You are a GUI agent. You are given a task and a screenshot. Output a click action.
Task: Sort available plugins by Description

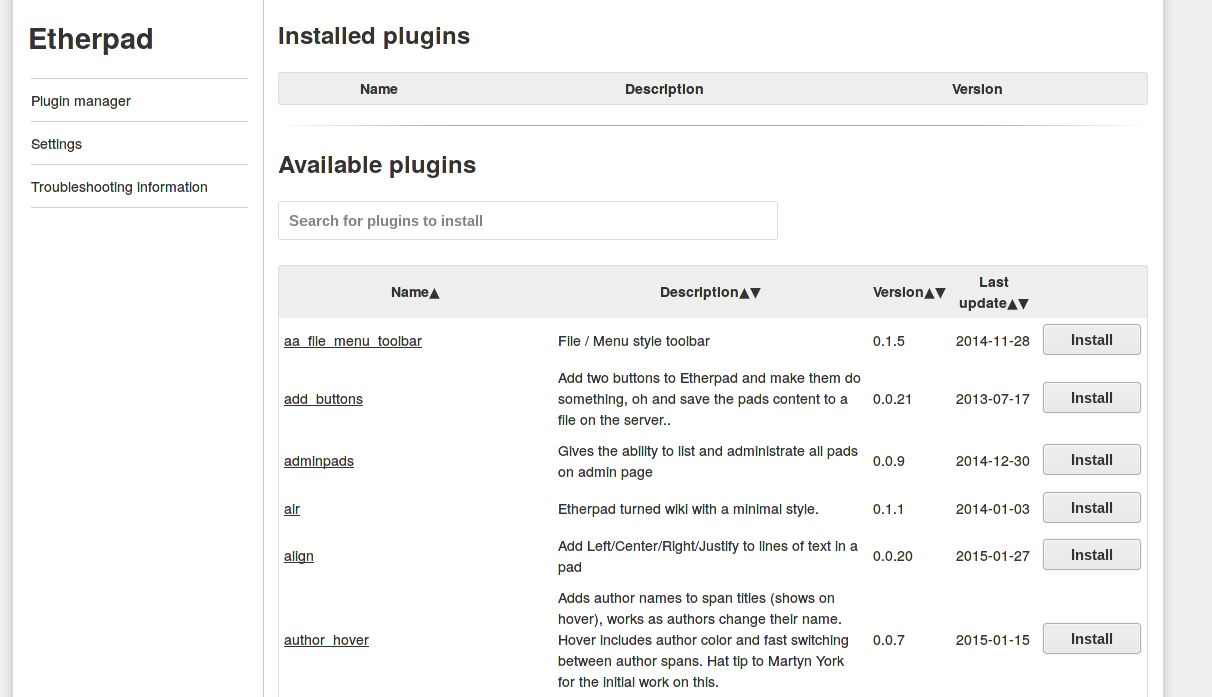[x=711, y=292]
